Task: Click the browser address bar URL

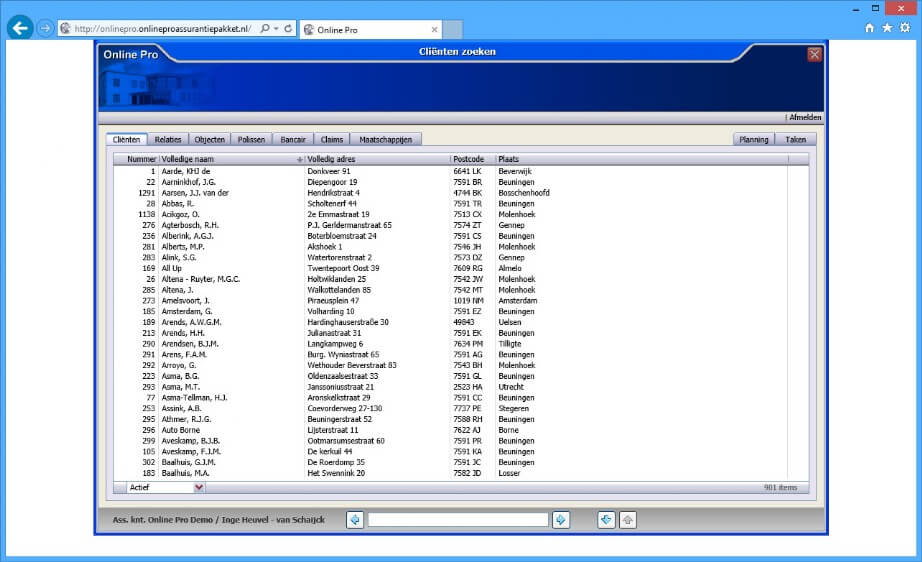Action: [x=163, y=29]
